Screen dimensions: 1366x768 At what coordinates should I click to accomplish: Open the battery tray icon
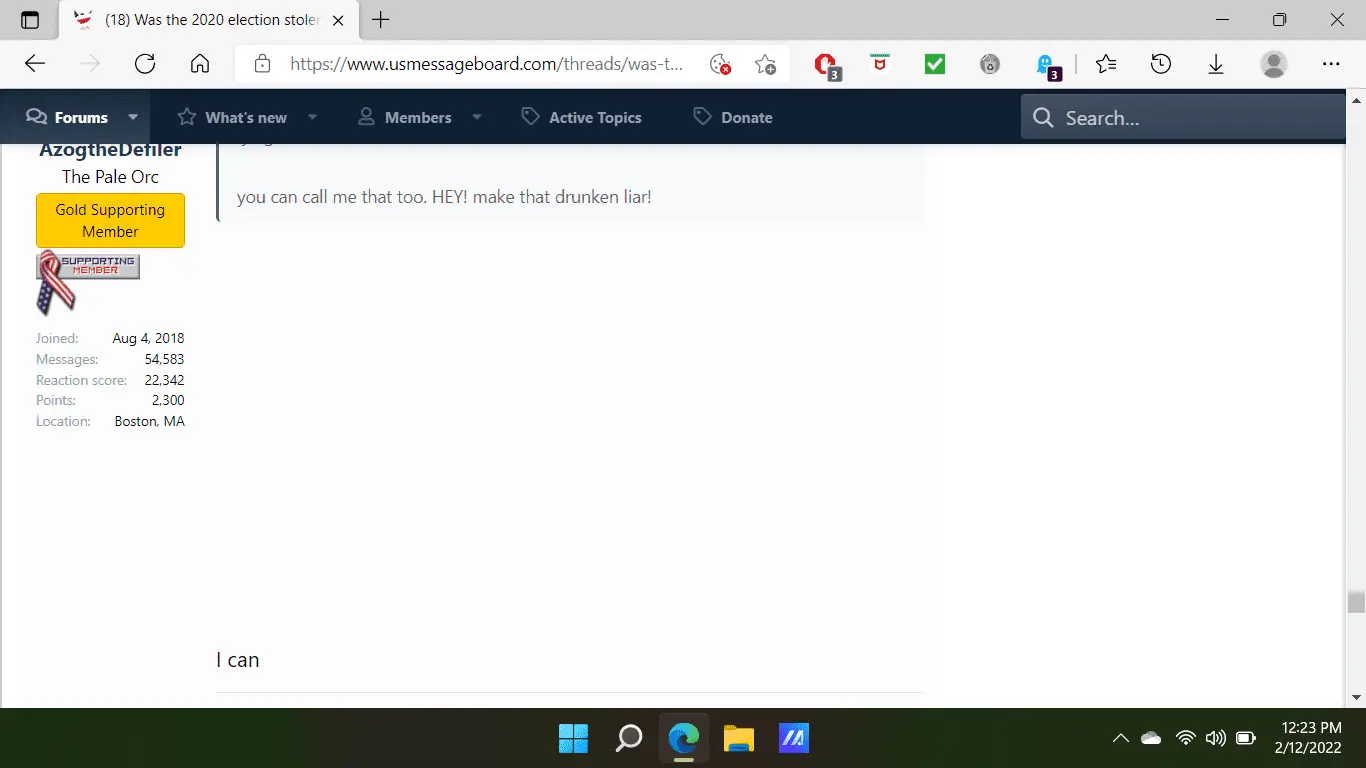click(1246, 739)
